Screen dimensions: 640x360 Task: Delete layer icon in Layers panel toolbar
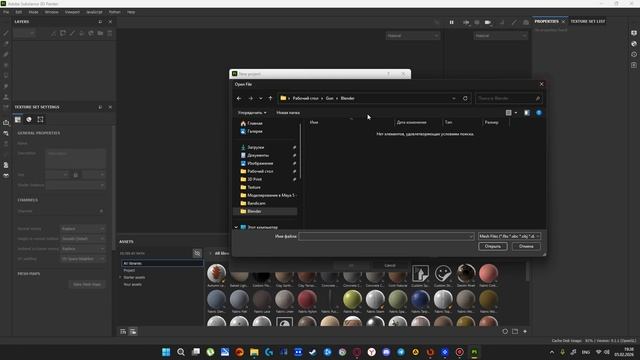coord(109,33)
